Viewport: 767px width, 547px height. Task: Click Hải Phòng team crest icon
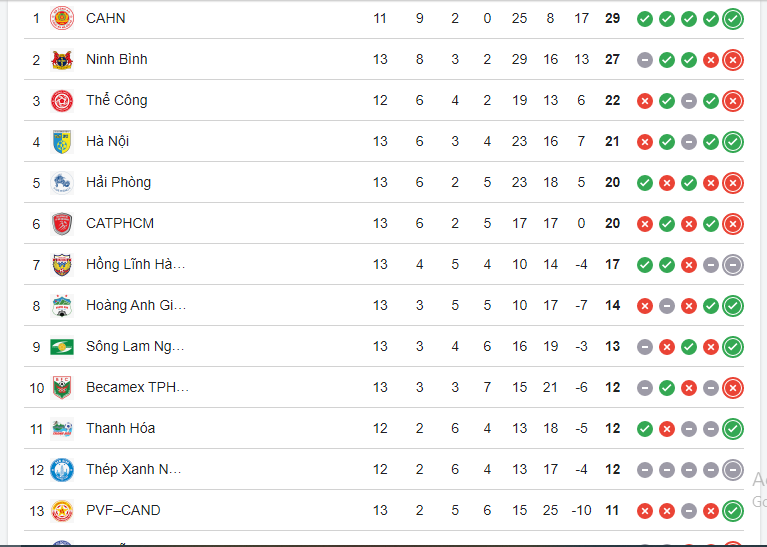(x=62, y=182)
